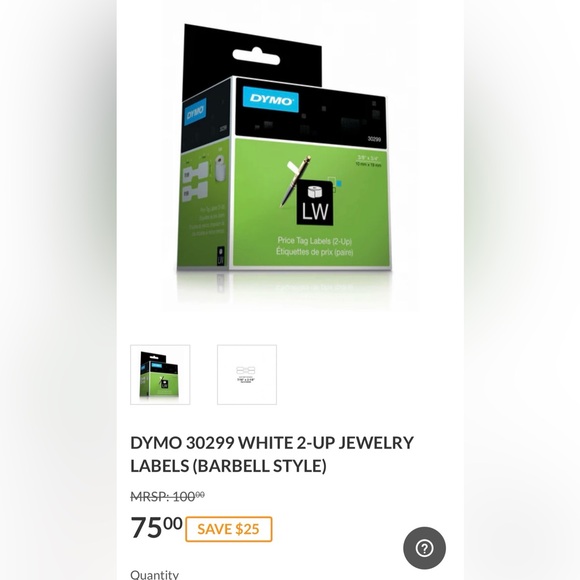580x580 pixels.
Task: Click the LW label roll icon on box
Action: tap(315, 202)
